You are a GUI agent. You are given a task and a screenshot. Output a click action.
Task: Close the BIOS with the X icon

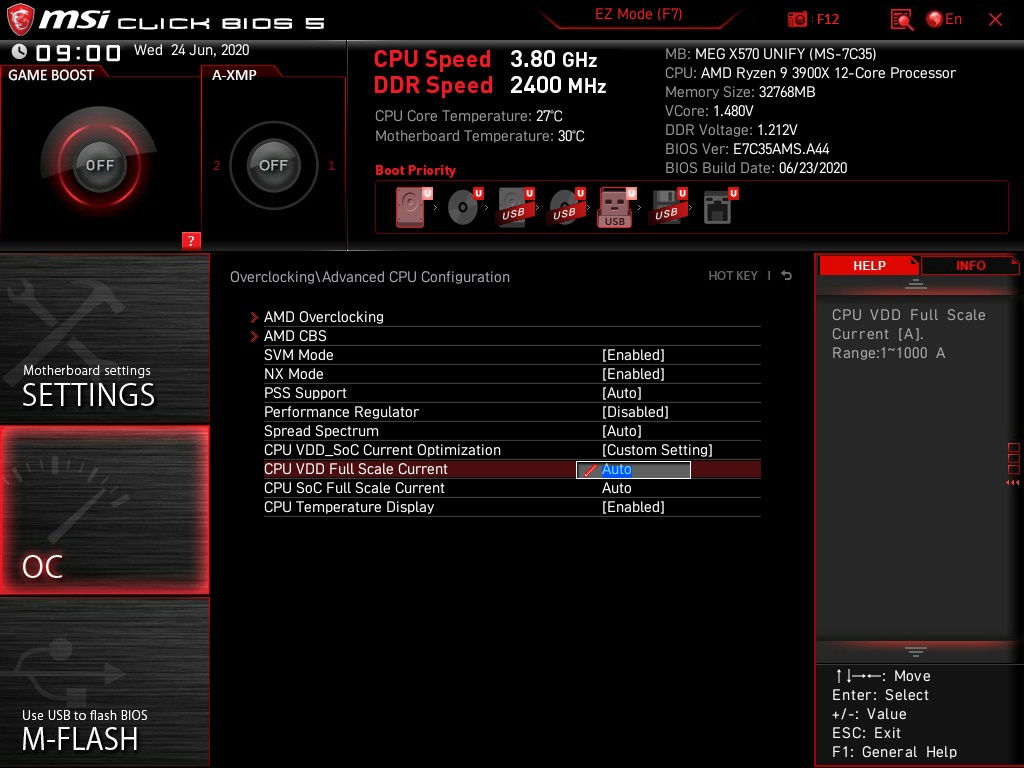(995, 20)
